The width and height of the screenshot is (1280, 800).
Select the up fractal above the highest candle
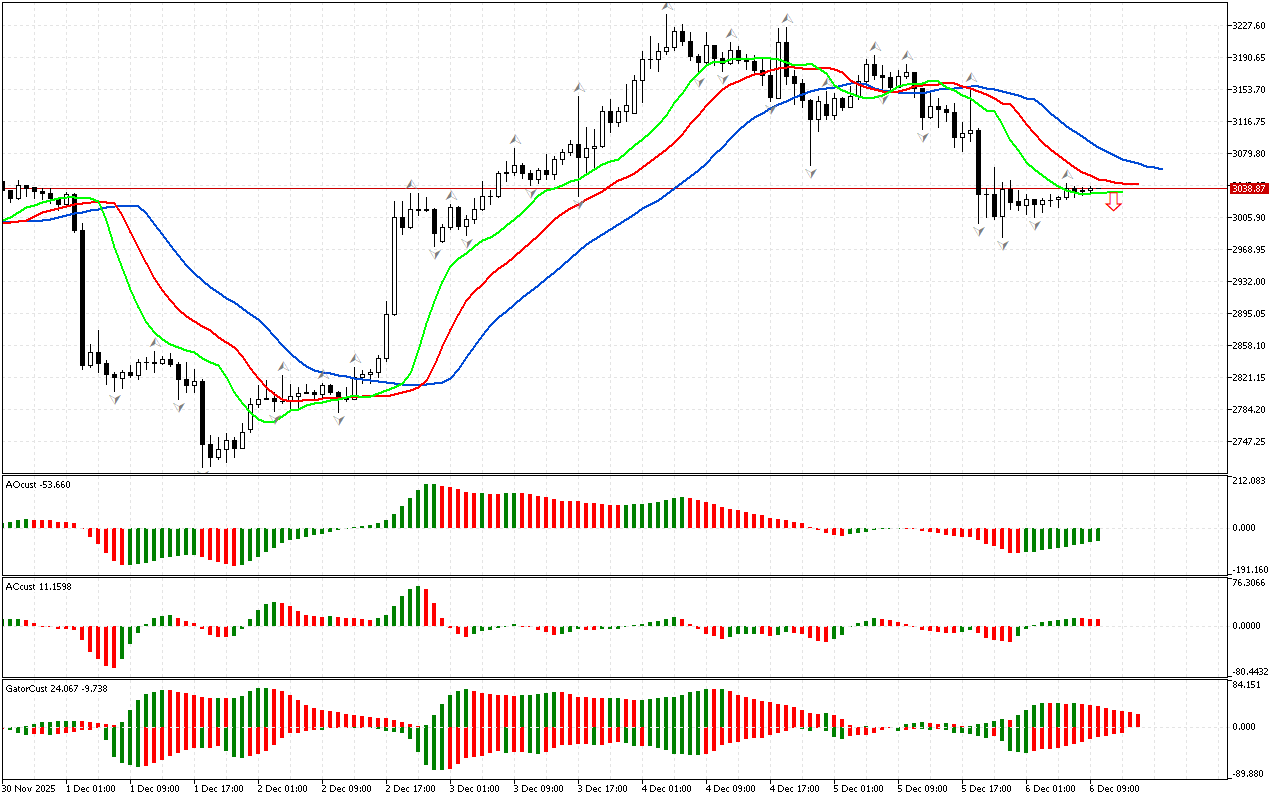point(667,8)
